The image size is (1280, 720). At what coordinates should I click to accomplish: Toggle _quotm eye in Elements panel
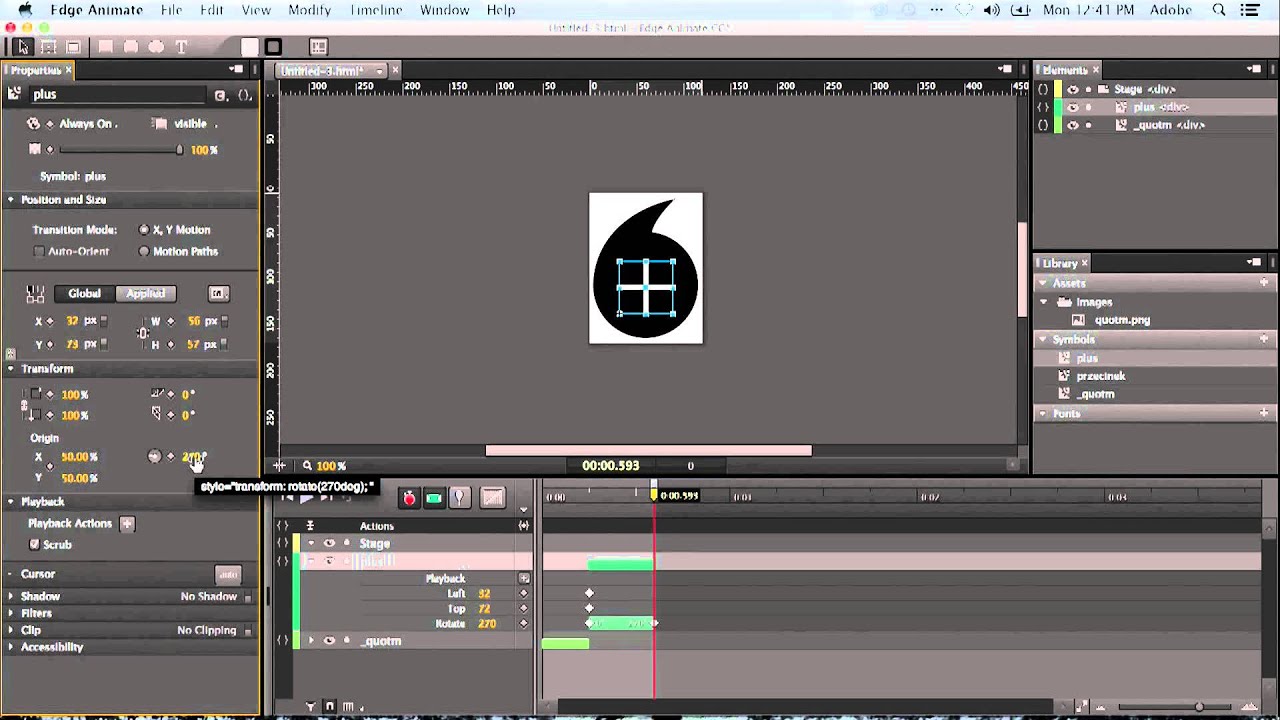coord(1073,125)
